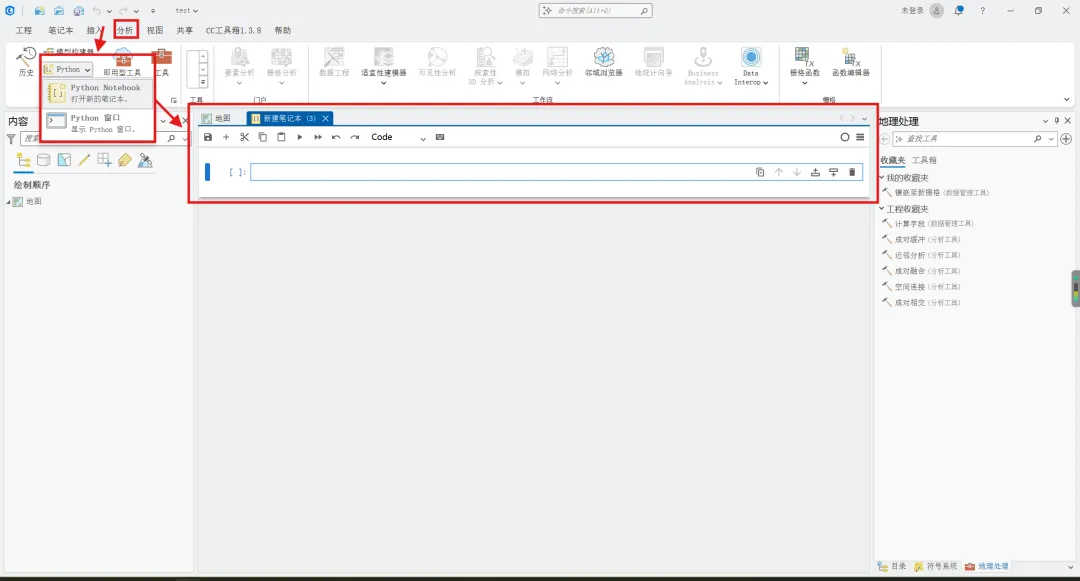Insert a new cell with the plus icon
The height and width of the screenshot is (581, 1080).
[x=226, y=137]
